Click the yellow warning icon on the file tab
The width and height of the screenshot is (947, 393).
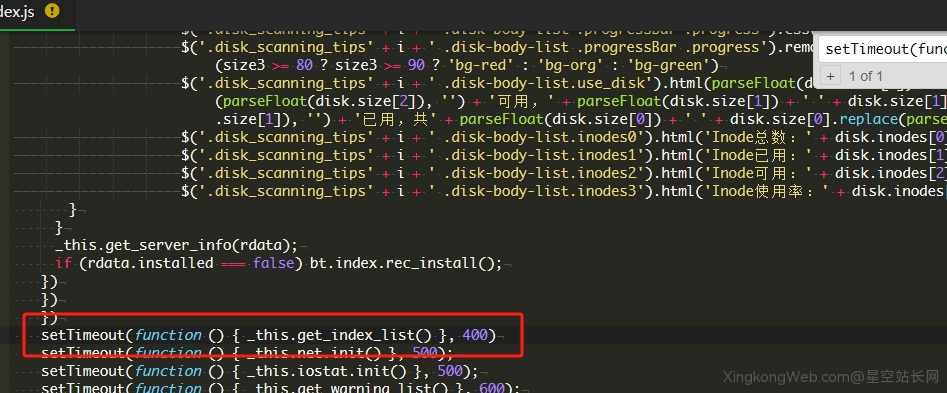tap(53, 11)
